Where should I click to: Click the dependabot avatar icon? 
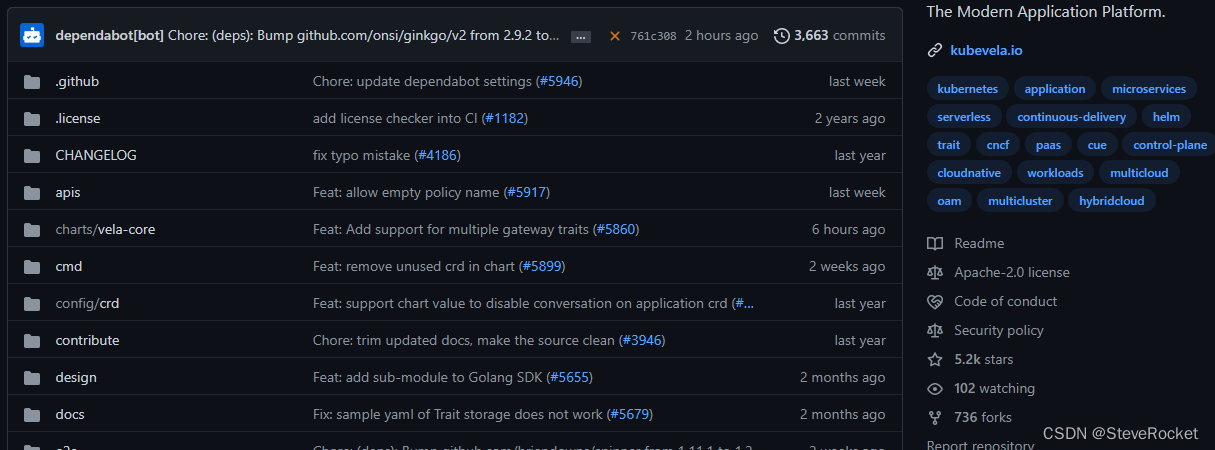click(x=33, y=36)
